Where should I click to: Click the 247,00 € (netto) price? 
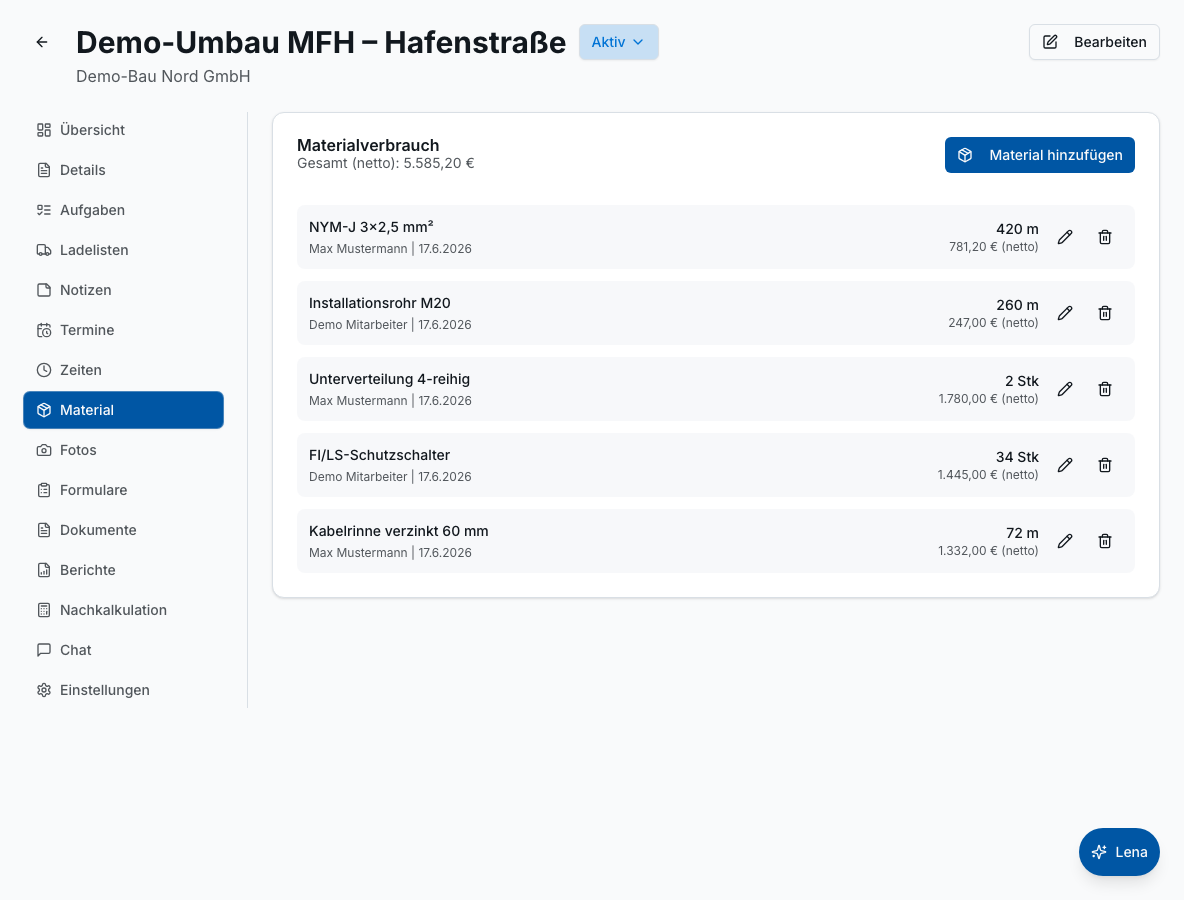(993, 322)
